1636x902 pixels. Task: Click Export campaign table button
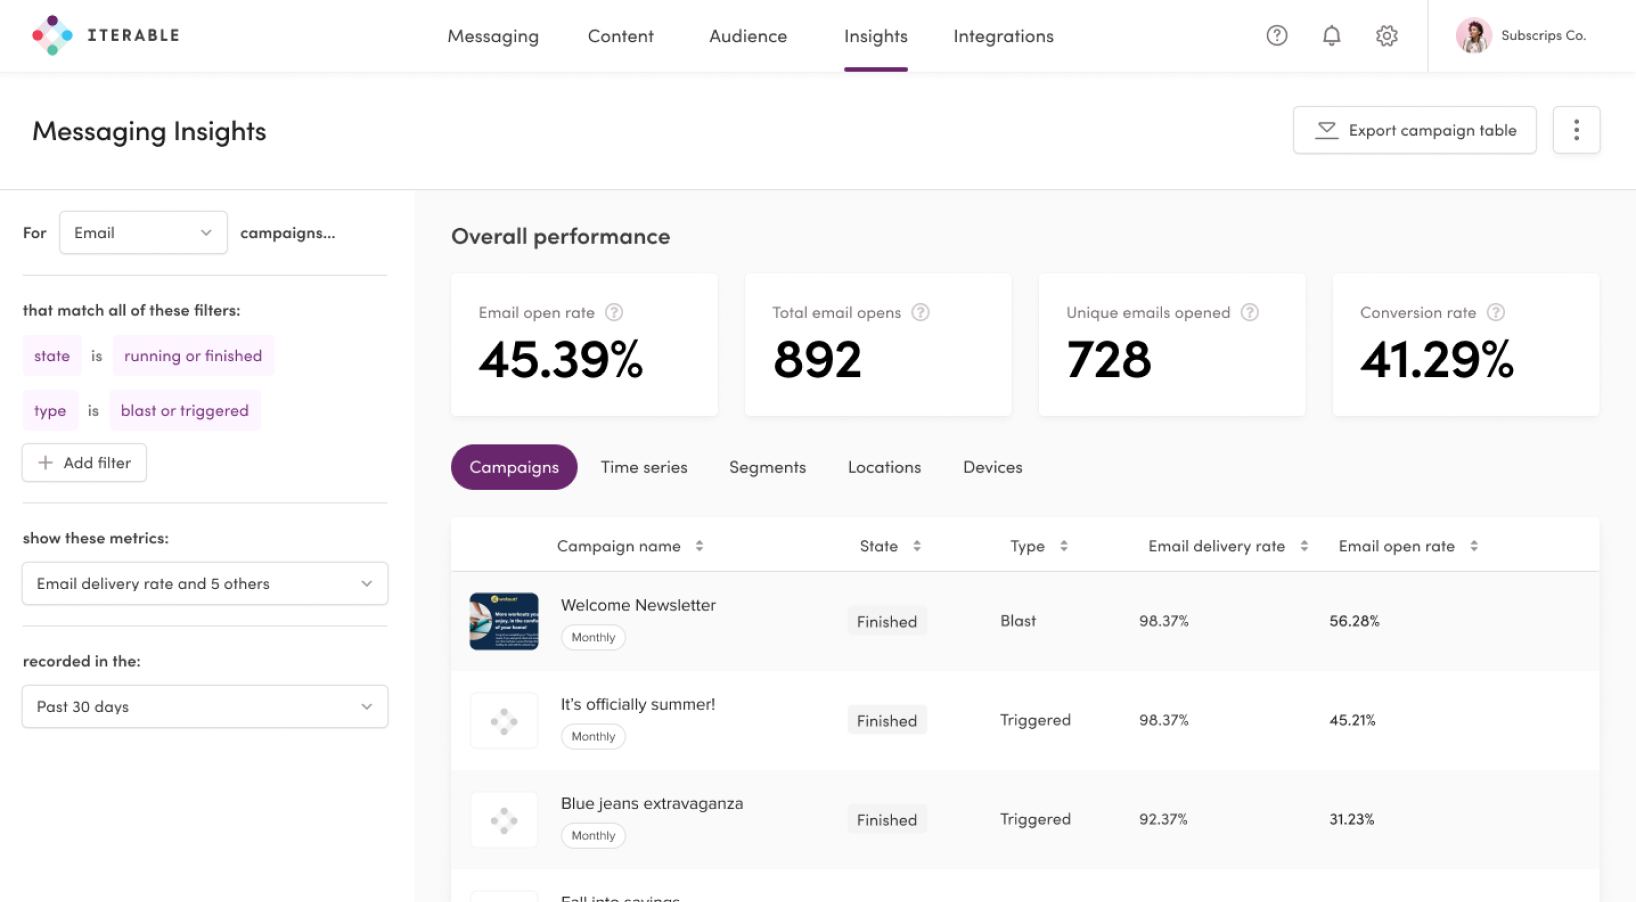tap(1414, 130)
